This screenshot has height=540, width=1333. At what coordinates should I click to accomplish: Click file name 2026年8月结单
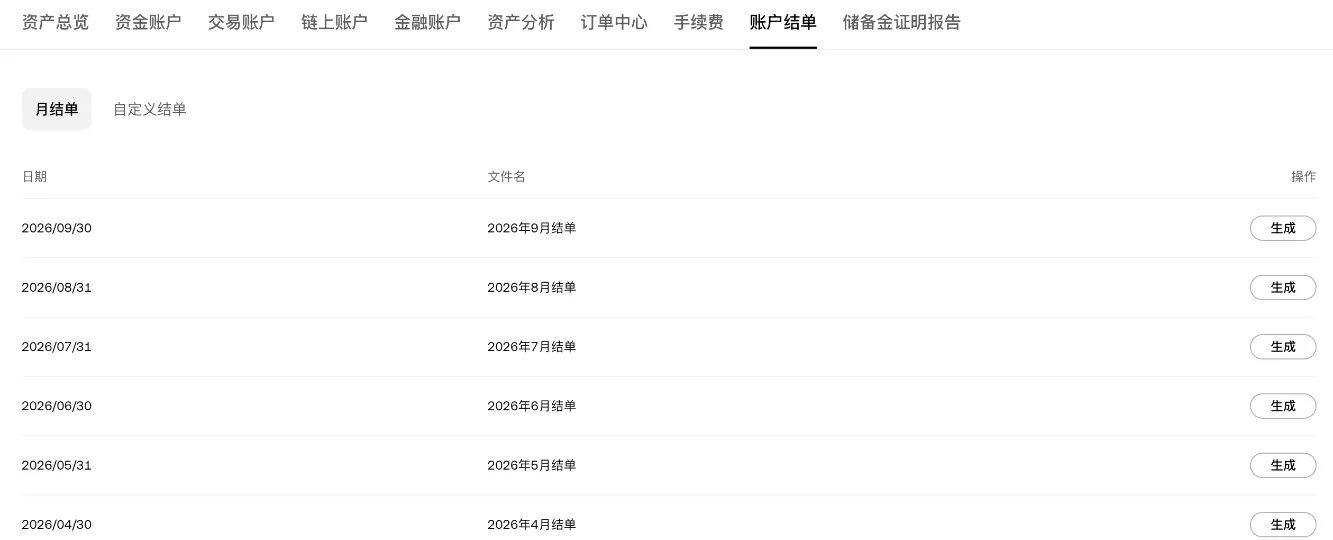coord(532,287)
